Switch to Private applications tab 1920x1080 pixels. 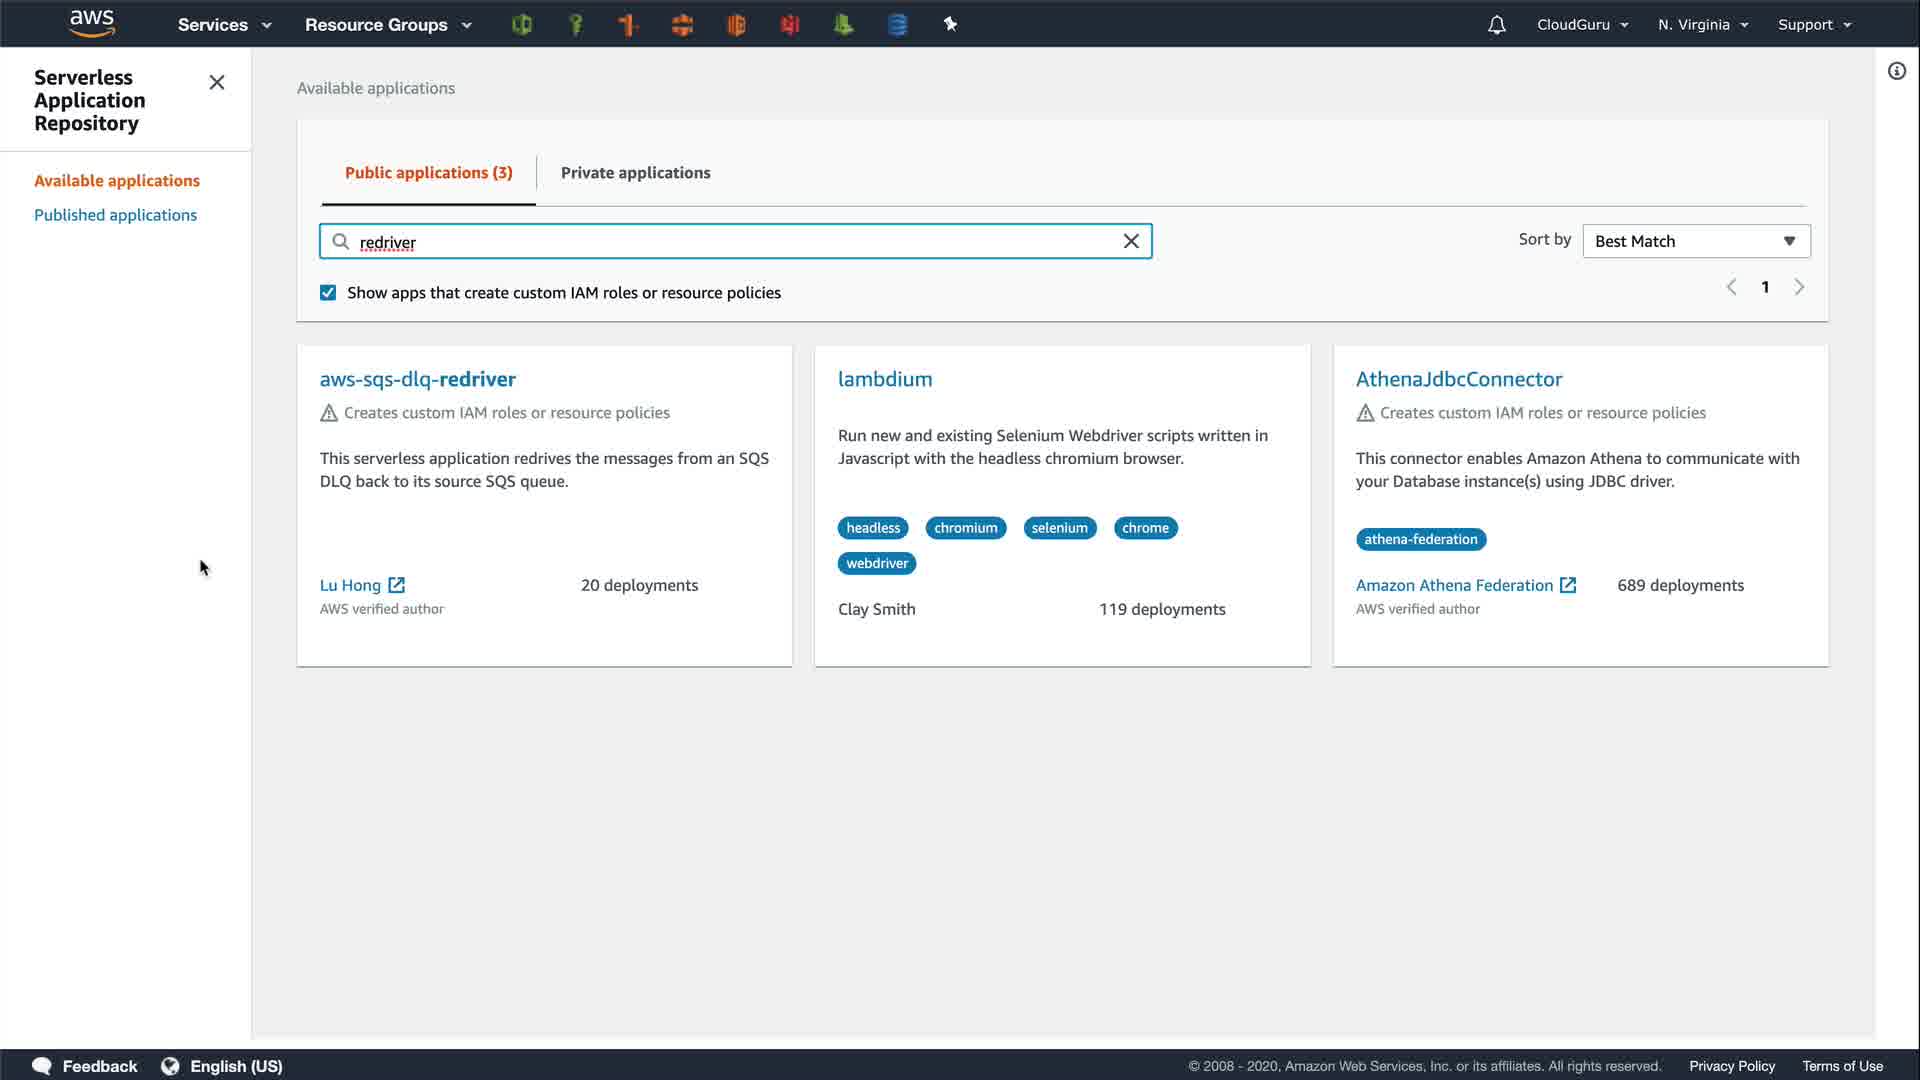pyautogui.click(x=635, y=173)
